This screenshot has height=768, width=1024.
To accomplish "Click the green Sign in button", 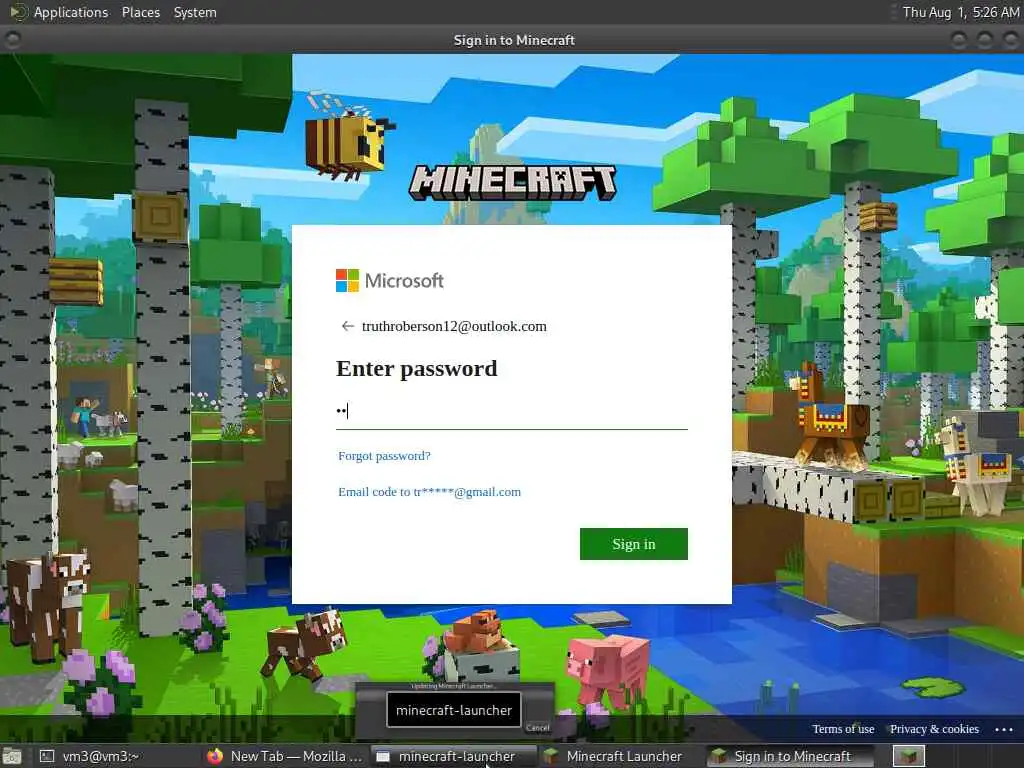I will (633, 543).
